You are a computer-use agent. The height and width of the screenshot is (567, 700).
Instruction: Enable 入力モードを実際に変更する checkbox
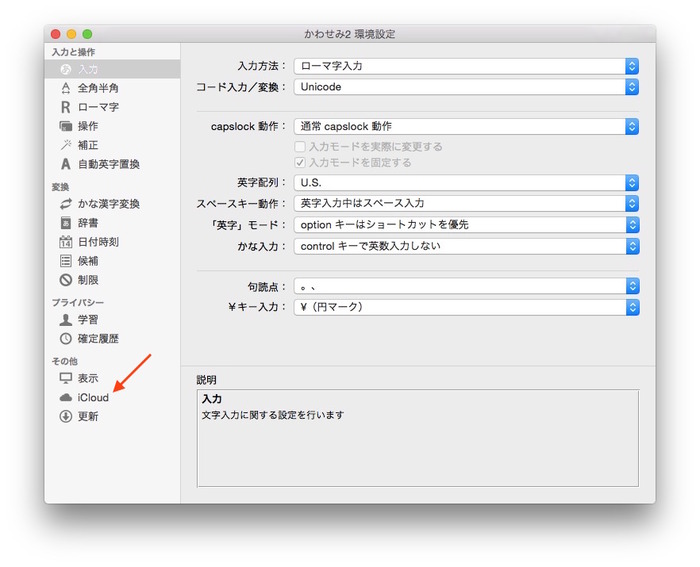click(300, 146)
